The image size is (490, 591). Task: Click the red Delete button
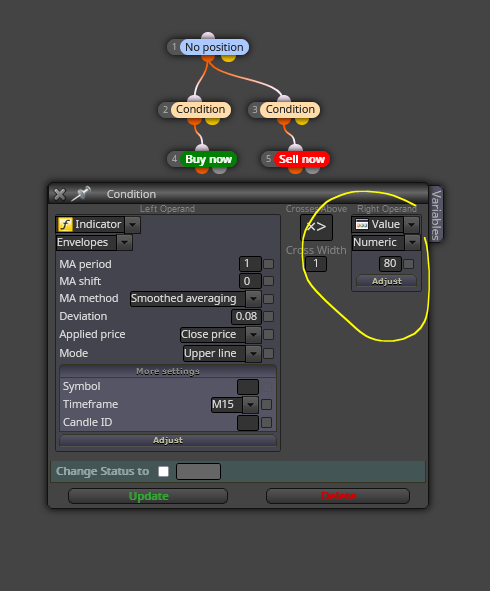tap(338, 496)
